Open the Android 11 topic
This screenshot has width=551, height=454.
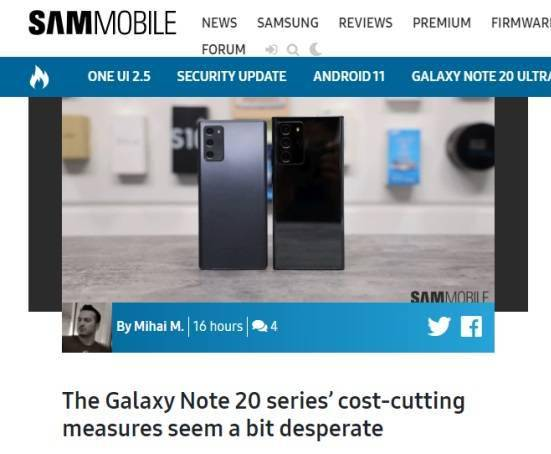(349, 76)
